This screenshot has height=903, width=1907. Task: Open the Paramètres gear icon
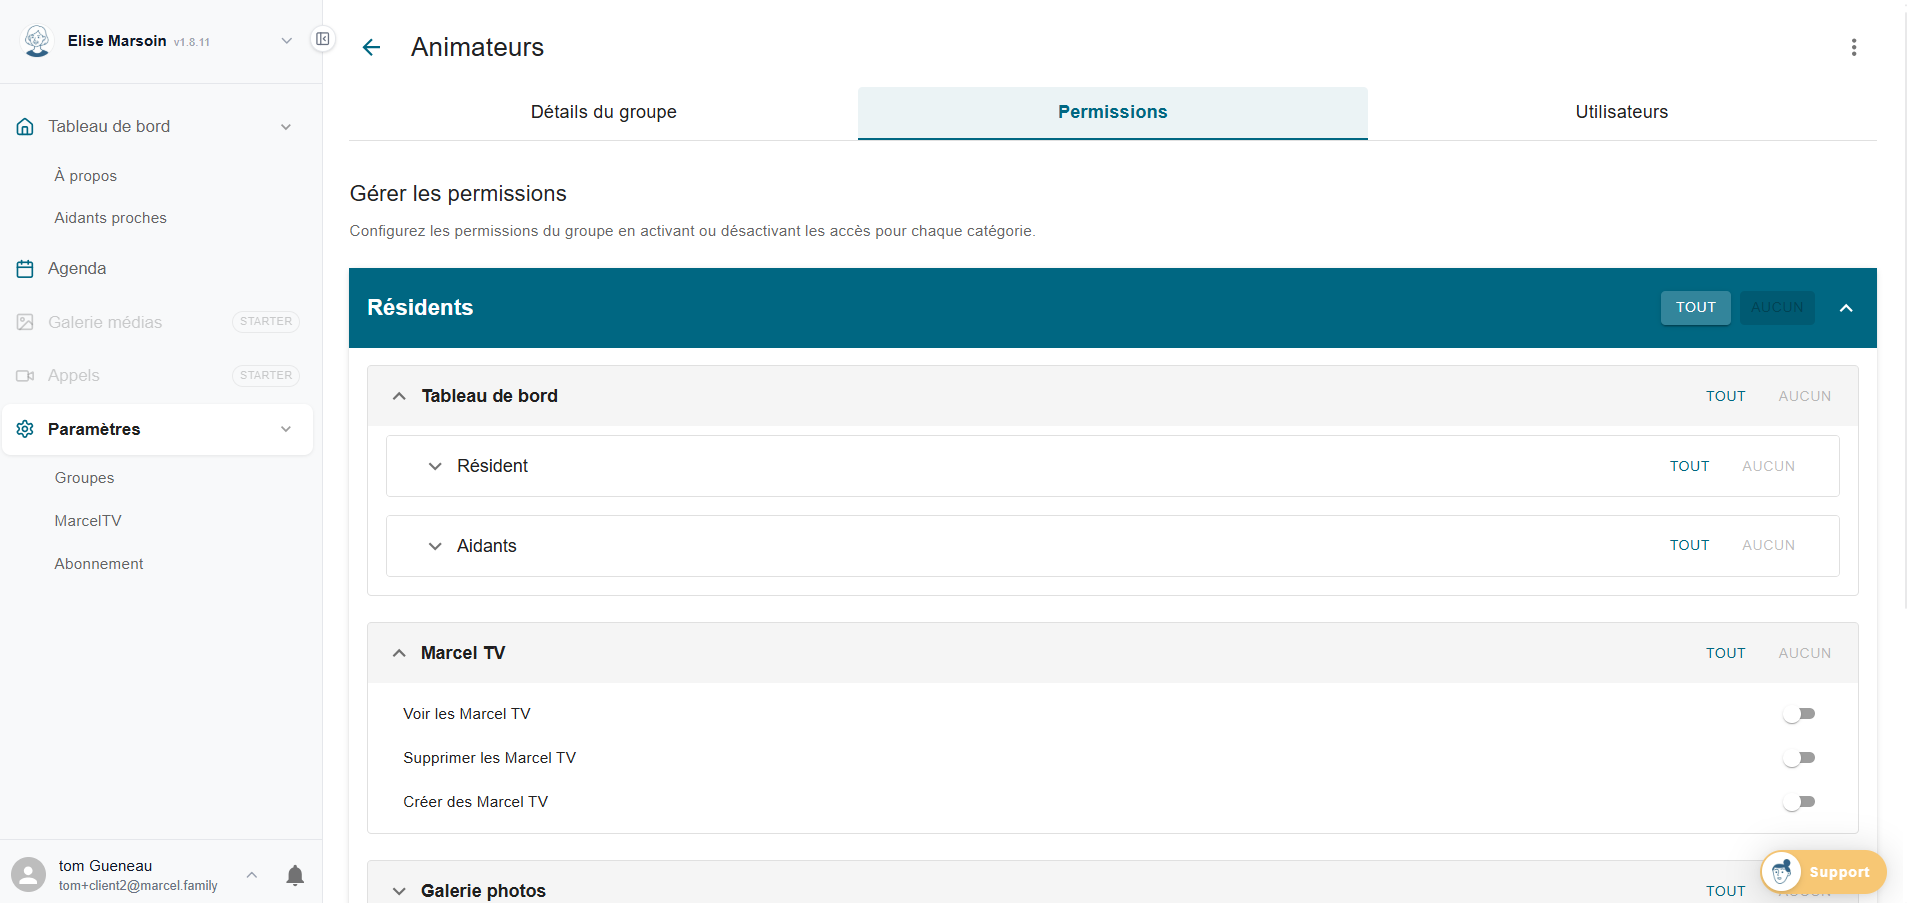(25, 429)
